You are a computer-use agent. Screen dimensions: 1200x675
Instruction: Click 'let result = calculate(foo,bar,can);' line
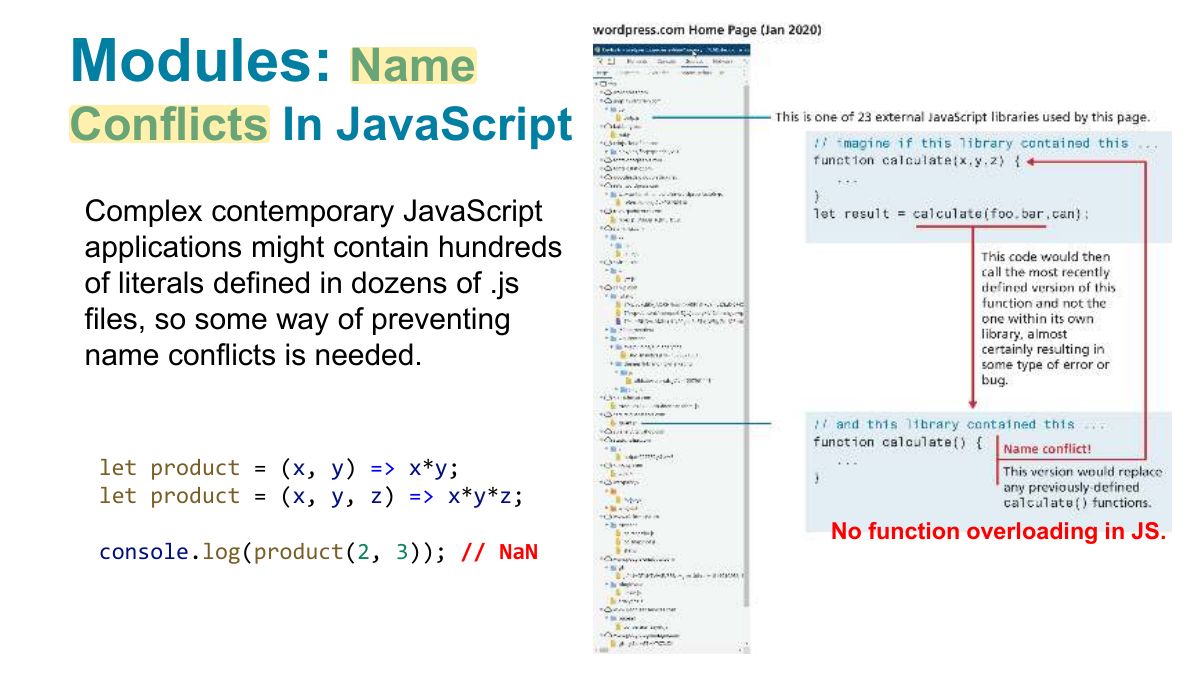coord(951,214)
